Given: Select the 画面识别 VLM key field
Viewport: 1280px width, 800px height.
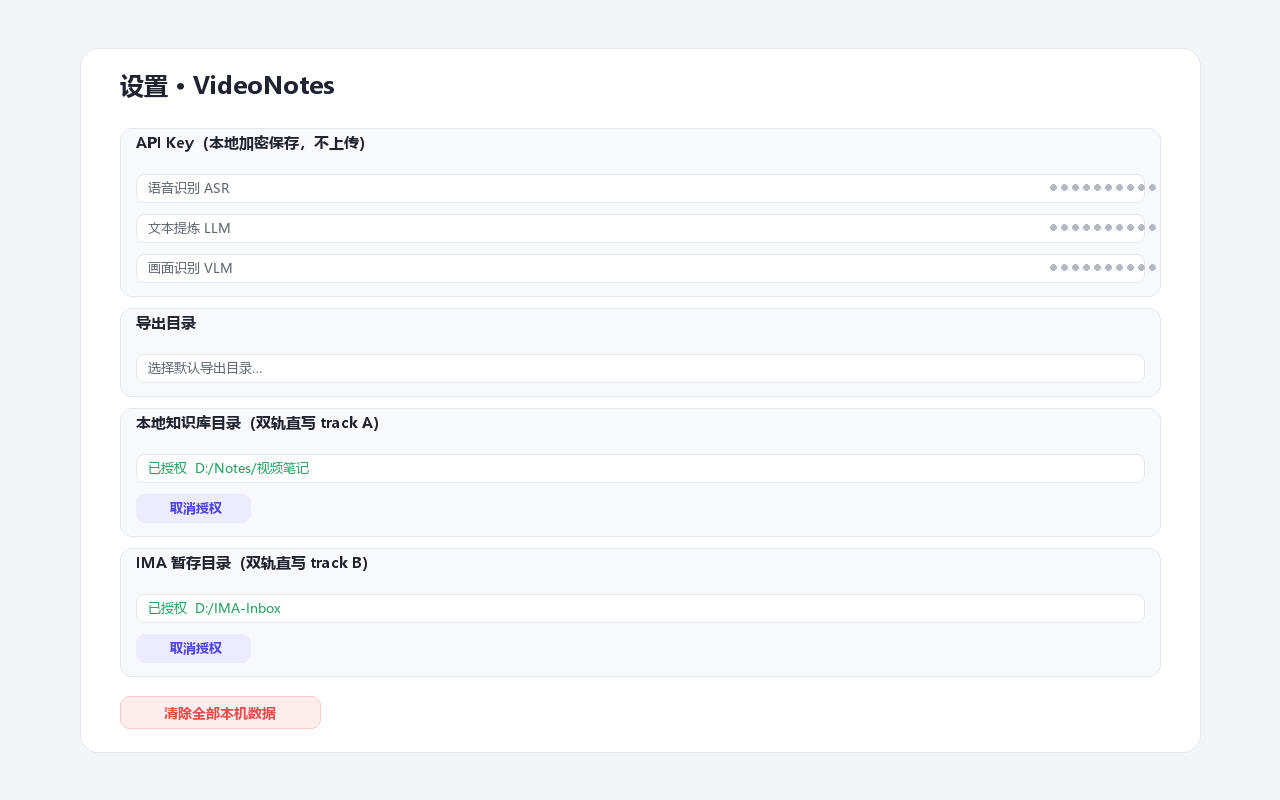Looking at the screenshot, I should coord(640,268).
